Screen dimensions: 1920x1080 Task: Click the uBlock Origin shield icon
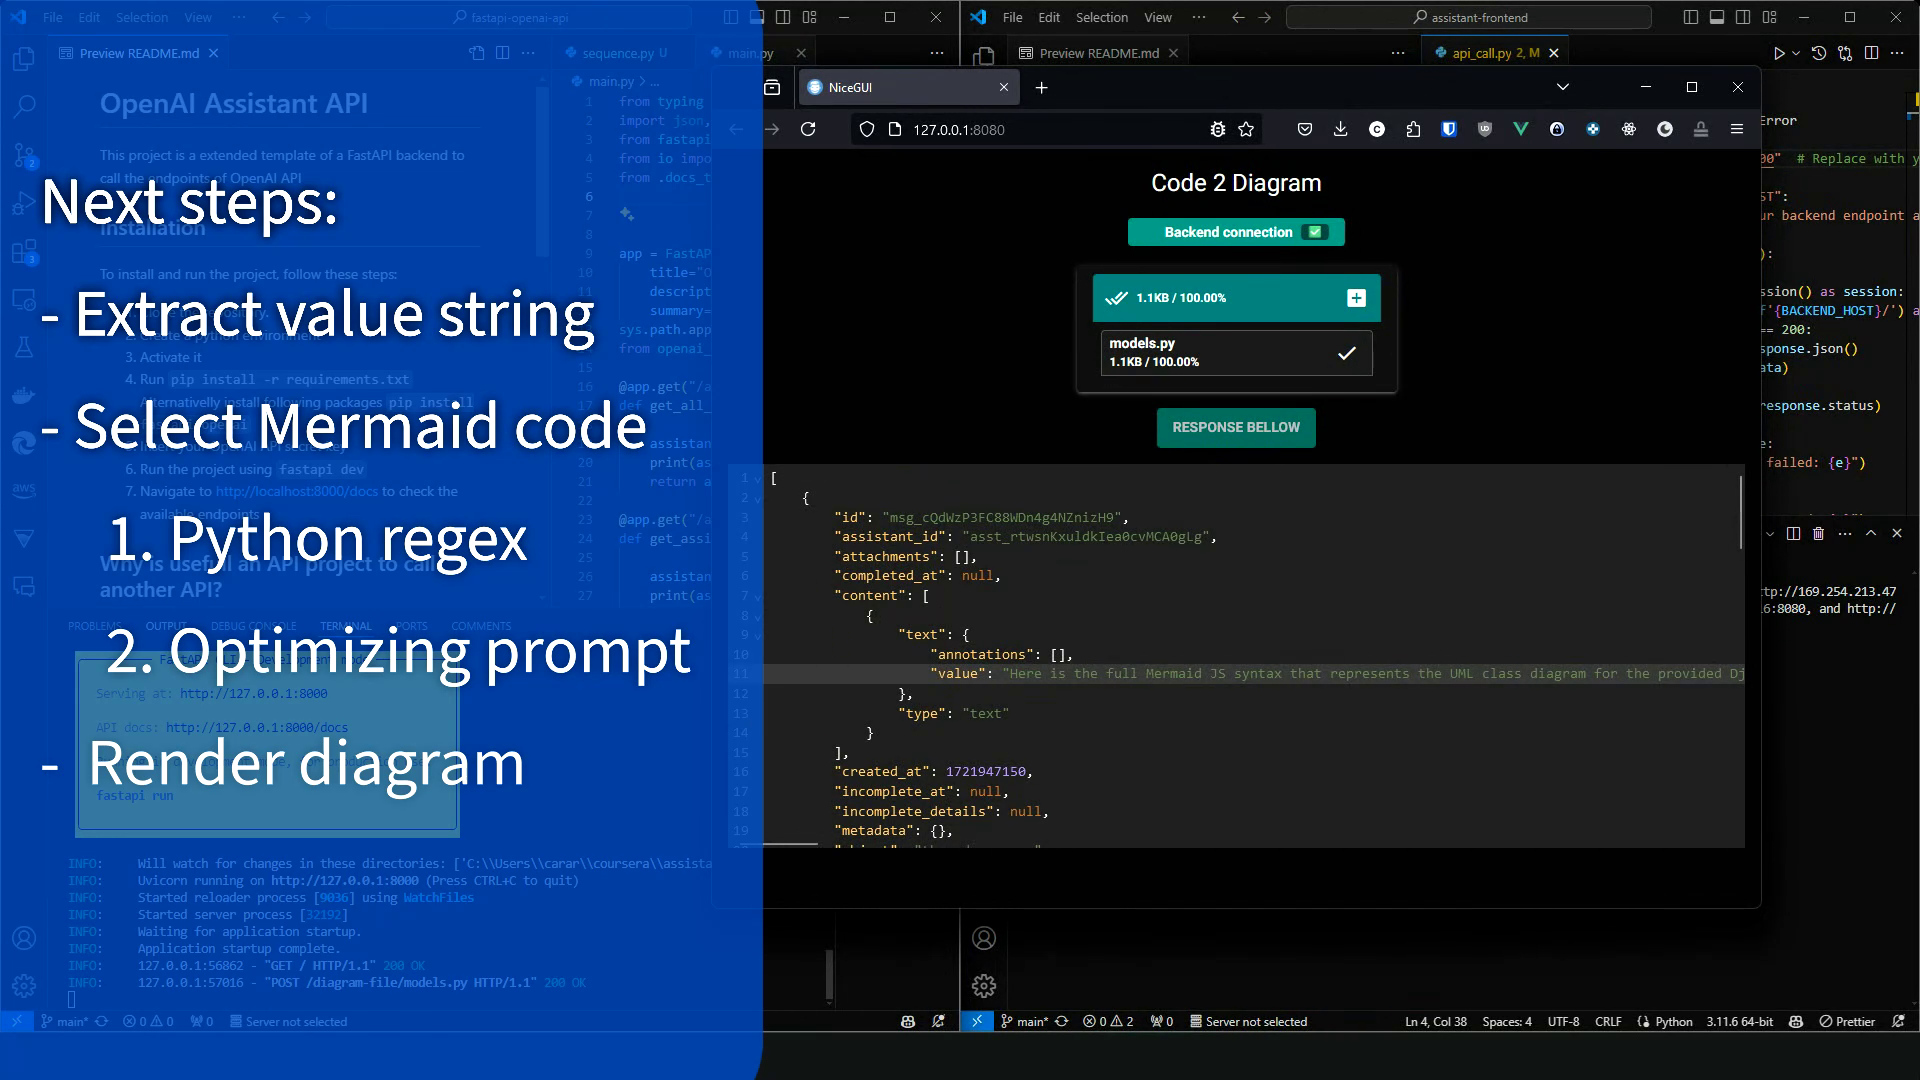[1485, 129]
